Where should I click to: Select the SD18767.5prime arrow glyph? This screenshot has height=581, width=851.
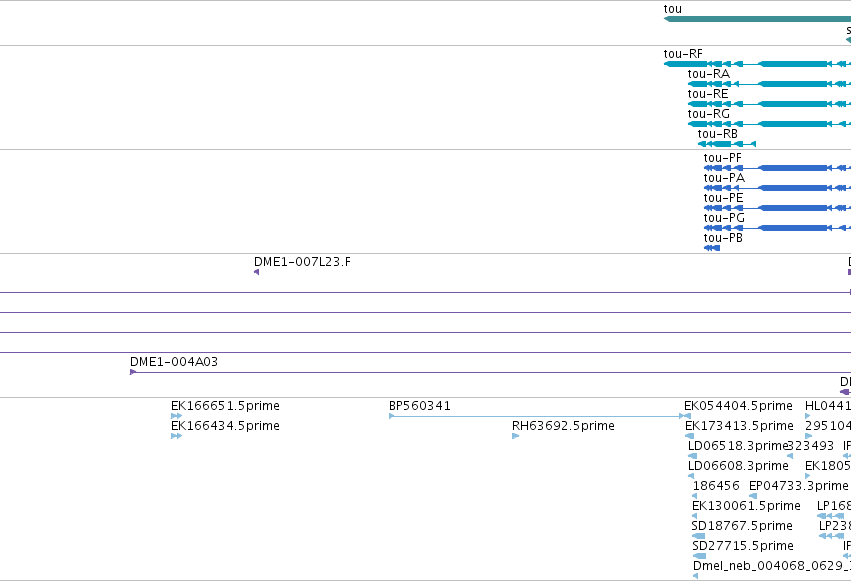point(698,536)
